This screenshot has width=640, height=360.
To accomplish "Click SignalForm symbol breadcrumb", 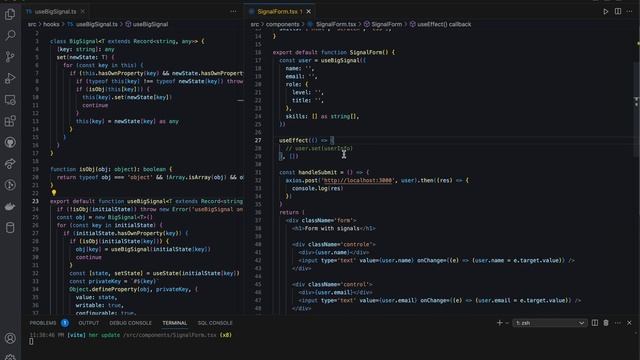I will click(x=387, y=24).
